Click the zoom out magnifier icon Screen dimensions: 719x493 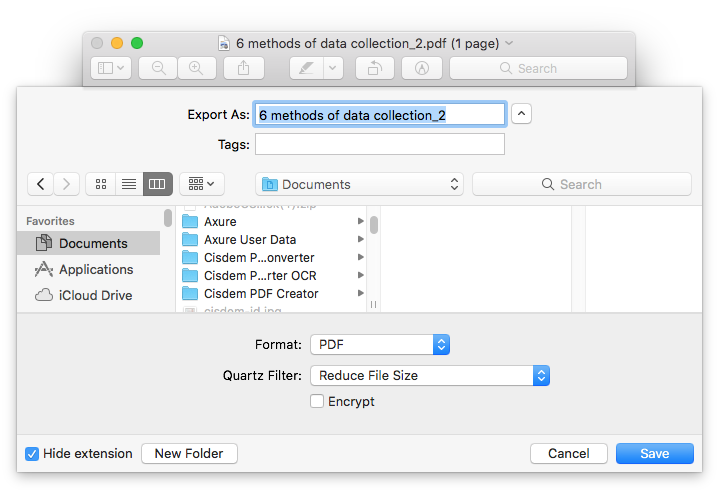tap(158, 68)
